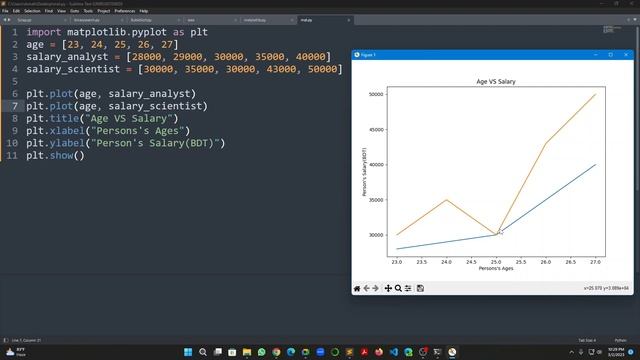Open the Windows Start menu
Screen dimensions: 640x360
(188, 352)
